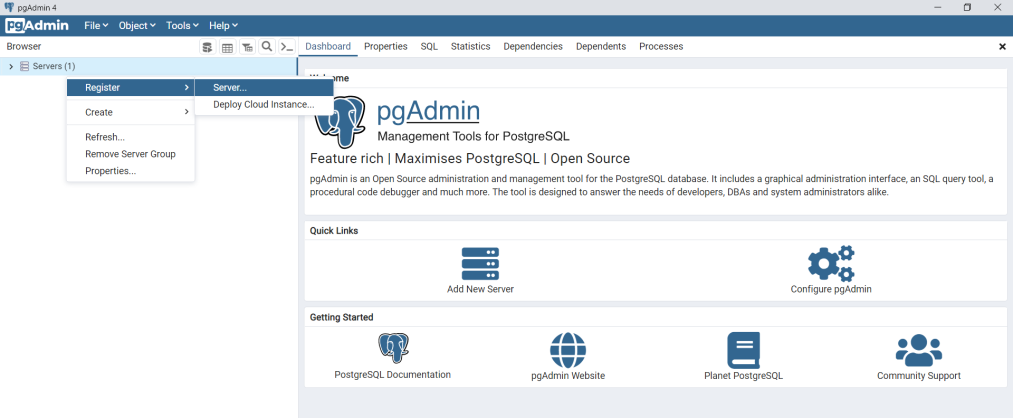Minimize the pgAdmin 4 window
1013x418 pixels.
(x=937, y=7)
